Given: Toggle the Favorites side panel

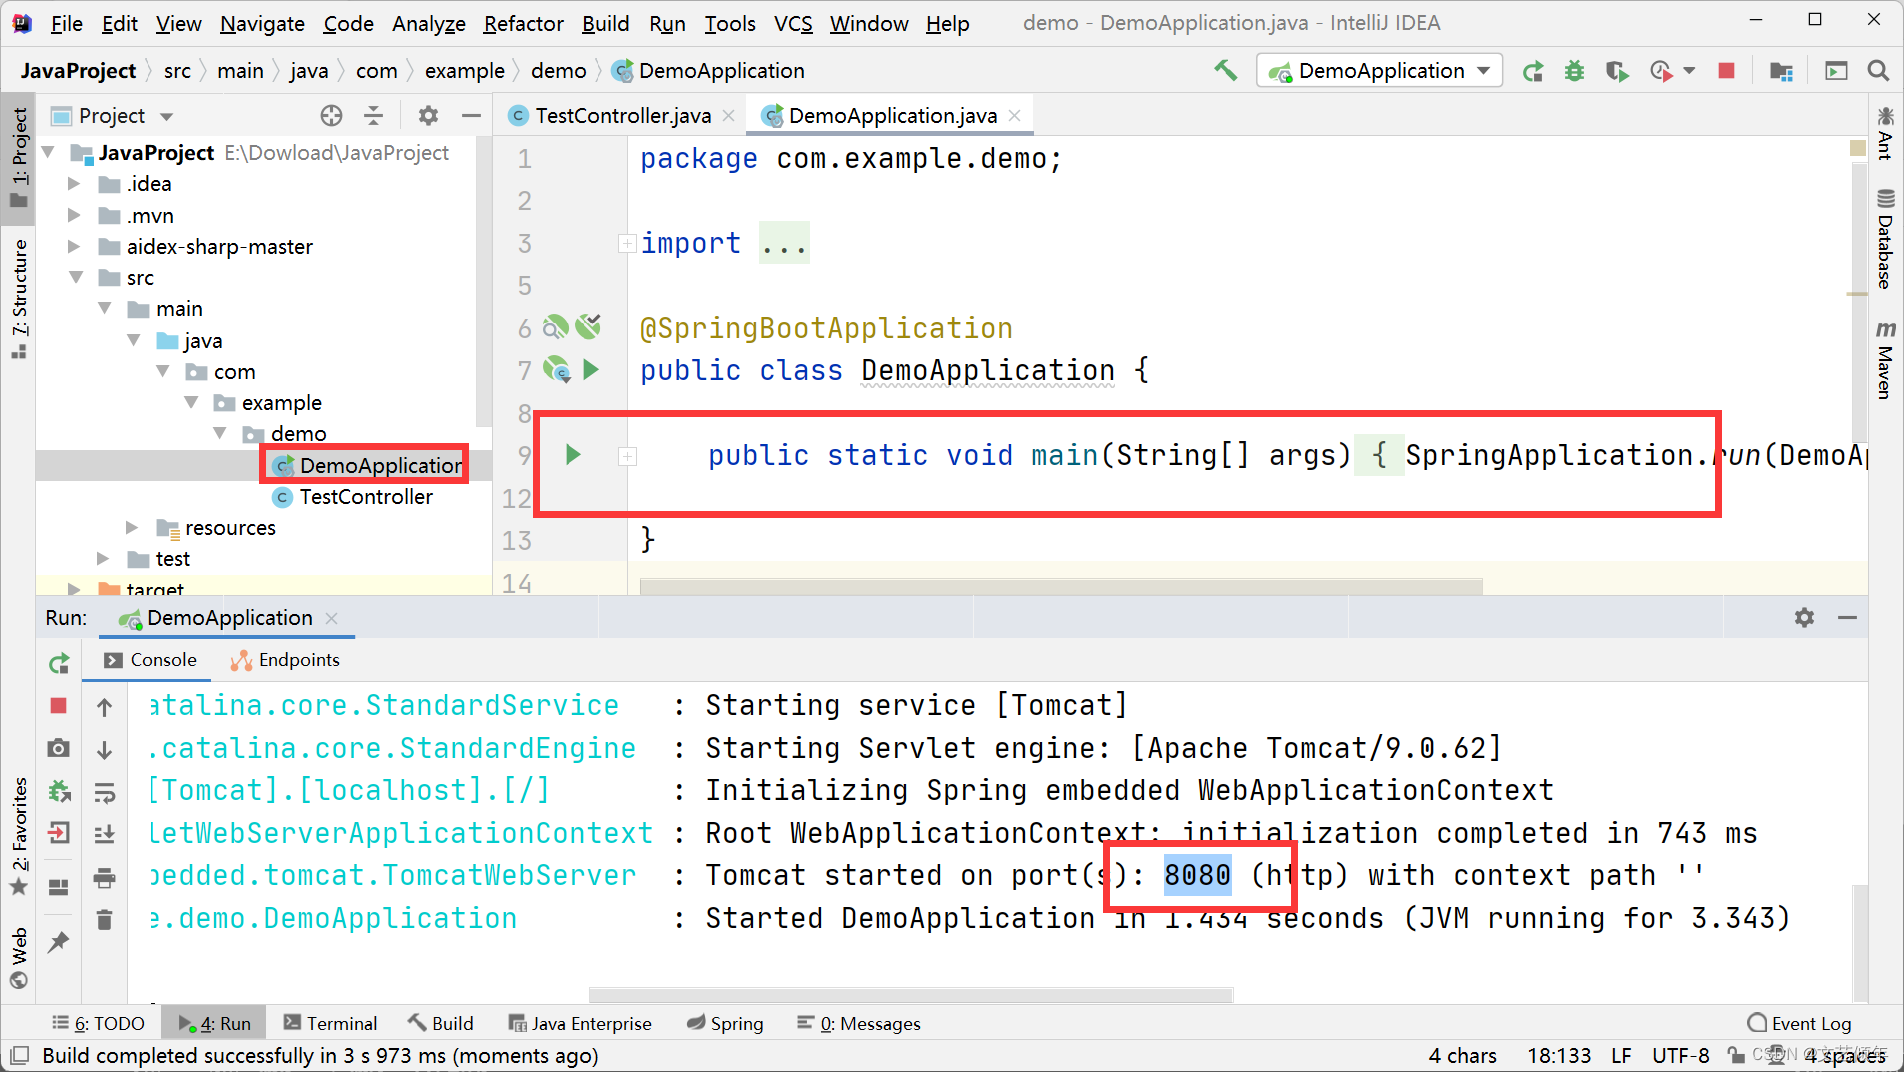Looking at the screenshot, I should click(x=19, y=837).
